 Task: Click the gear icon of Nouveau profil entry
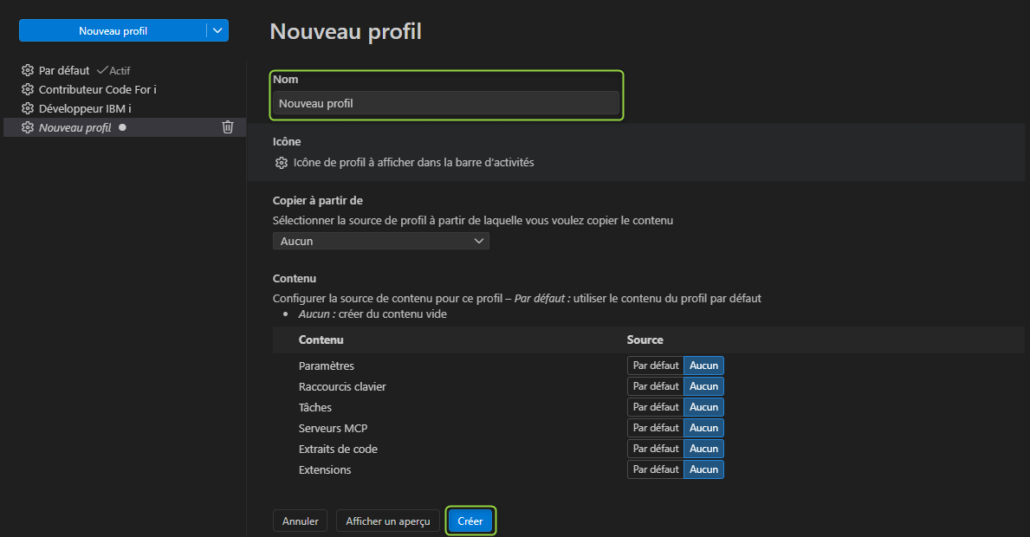(x=28, y=127)
